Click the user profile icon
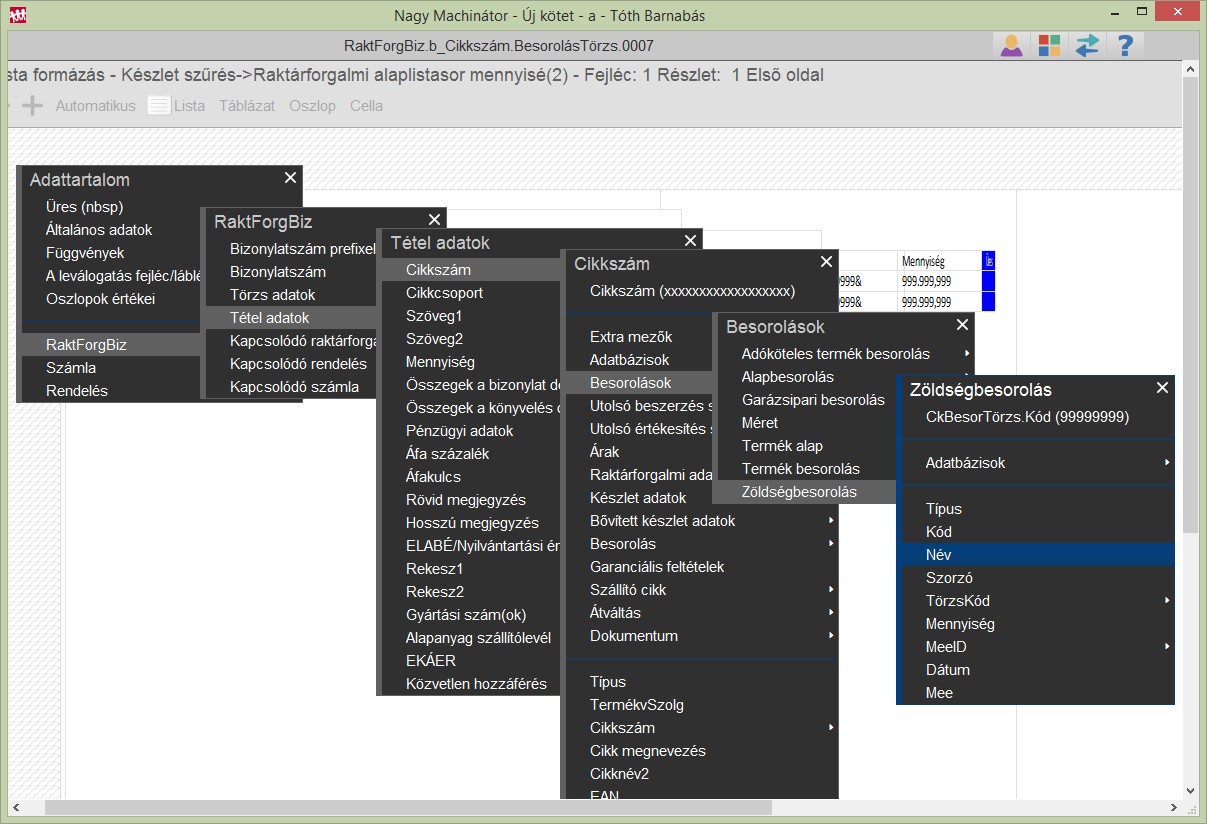The image size is (1207, 824). click(x=1012, y=45)
